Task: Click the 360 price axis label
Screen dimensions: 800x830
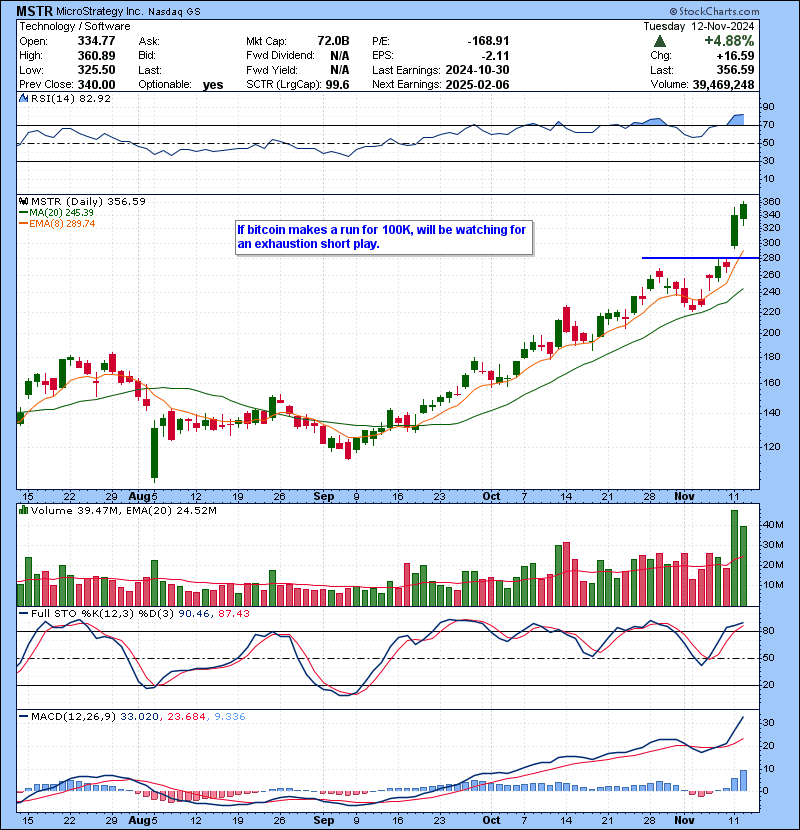Action: click(771, 201)
